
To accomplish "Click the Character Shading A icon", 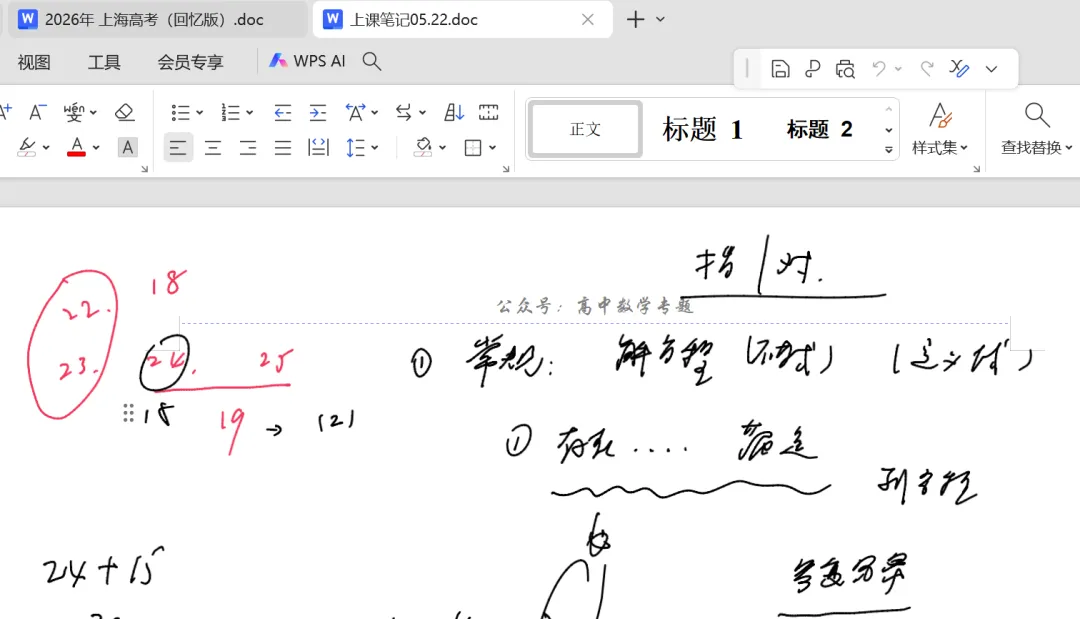I will pyautogui.click(x=127, y=147).
